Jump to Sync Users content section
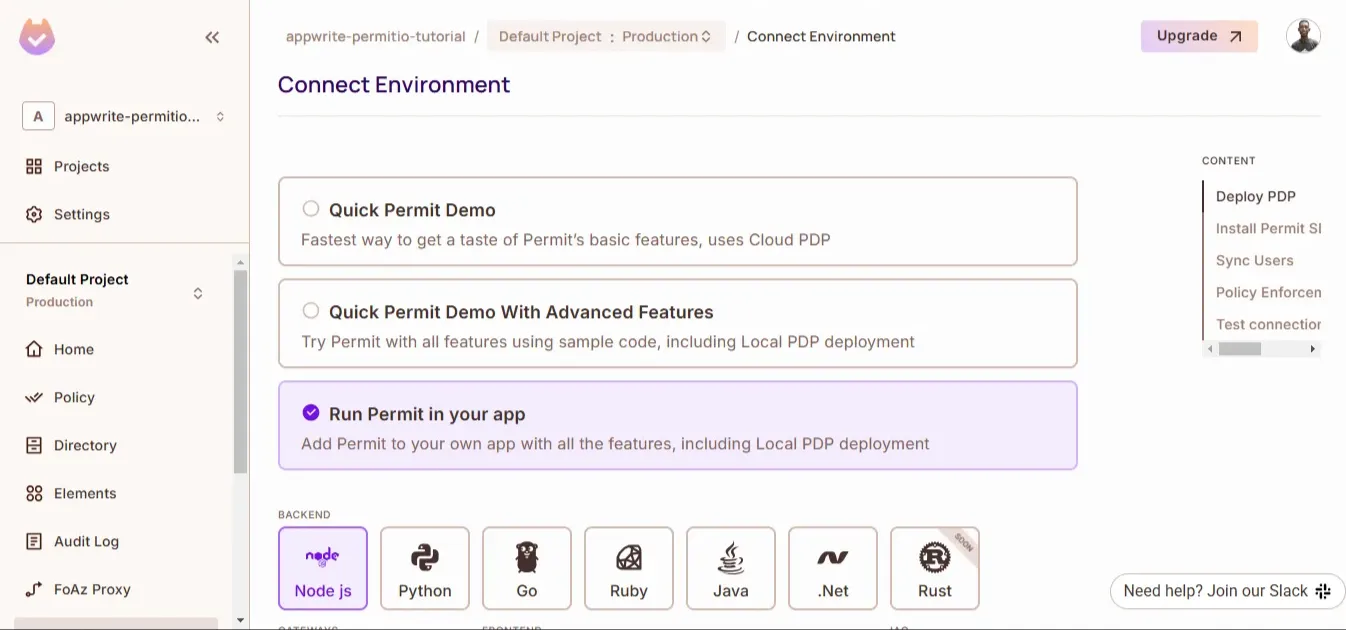Screen dimensions: 1346x630 click(1255, 260)
